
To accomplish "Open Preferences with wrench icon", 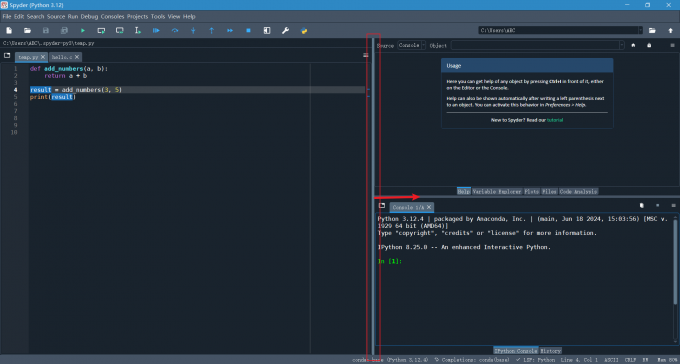I will (285, 30).
